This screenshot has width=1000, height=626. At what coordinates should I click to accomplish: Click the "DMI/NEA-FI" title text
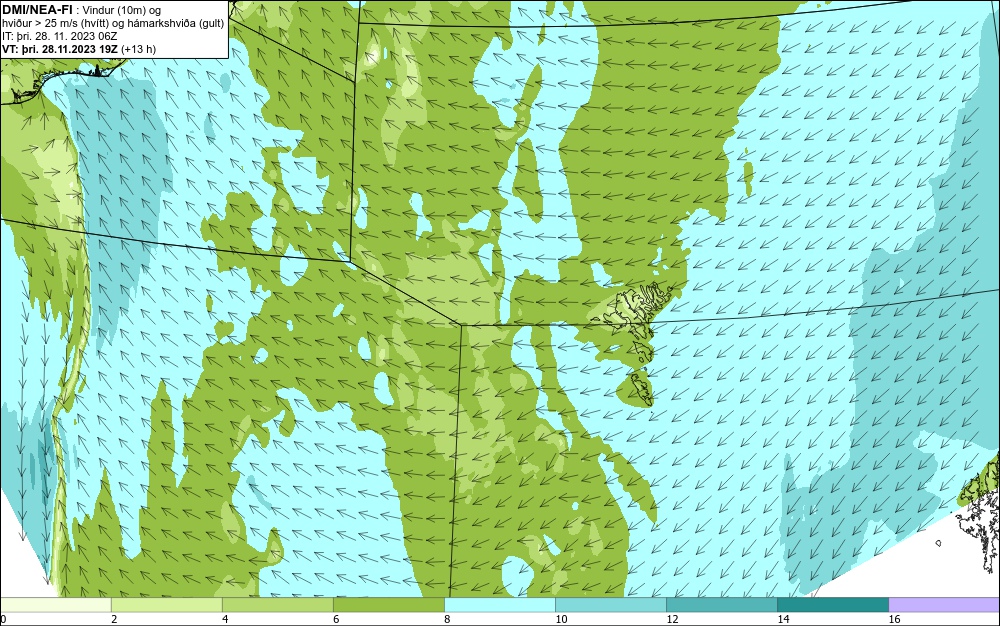coord(37,9)
